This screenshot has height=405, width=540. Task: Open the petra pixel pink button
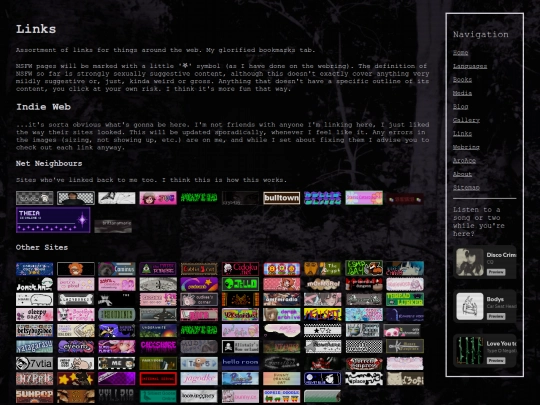click(75, 284)
